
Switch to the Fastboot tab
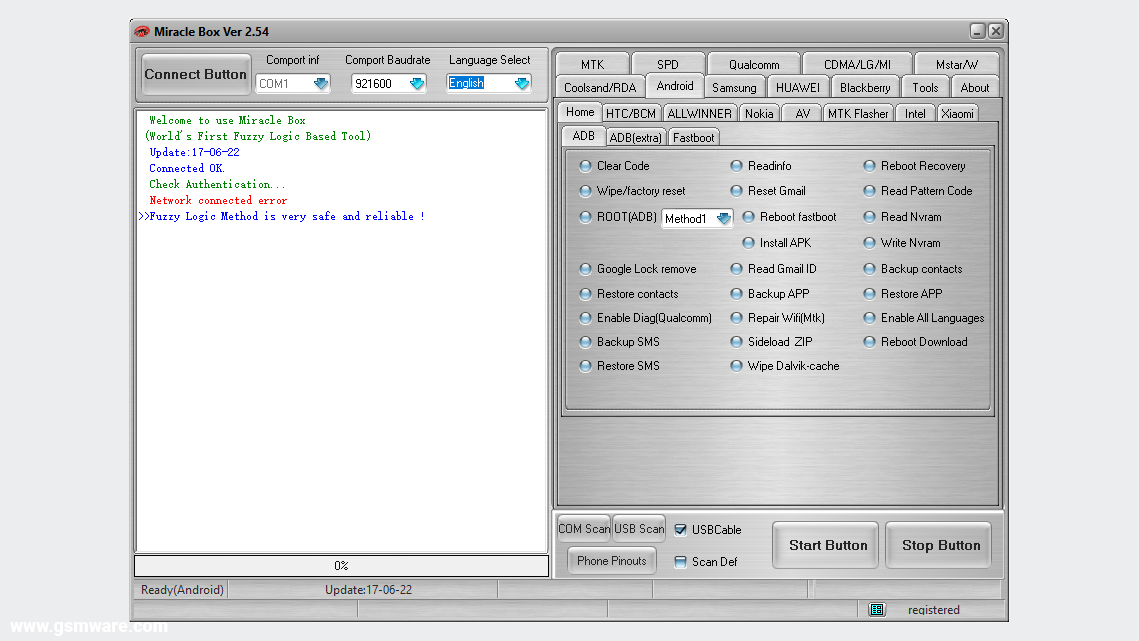(x=693, y=137)
